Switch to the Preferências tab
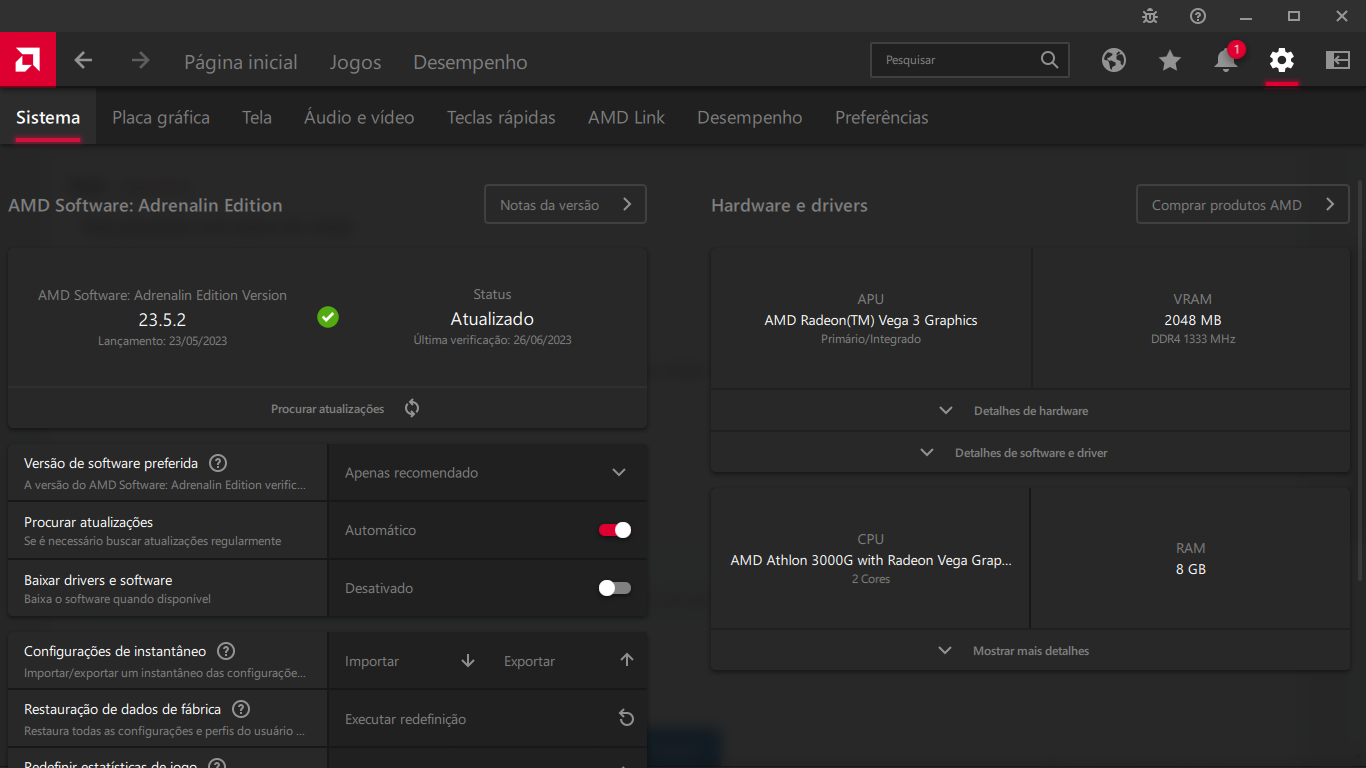This screenshot has height=768, width=1366. pyautogui.click(x=882, y=117)
